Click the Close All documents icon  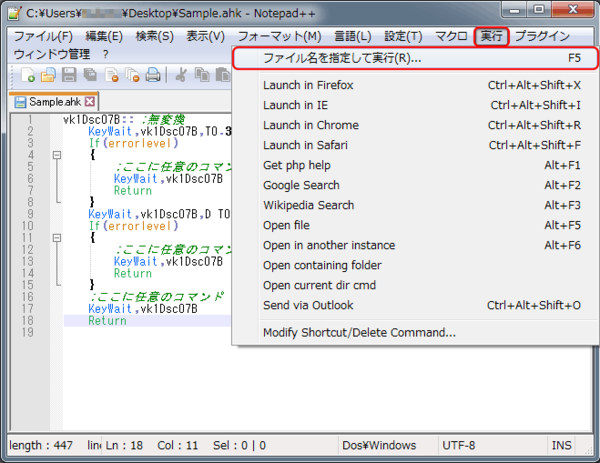point(132,75)
